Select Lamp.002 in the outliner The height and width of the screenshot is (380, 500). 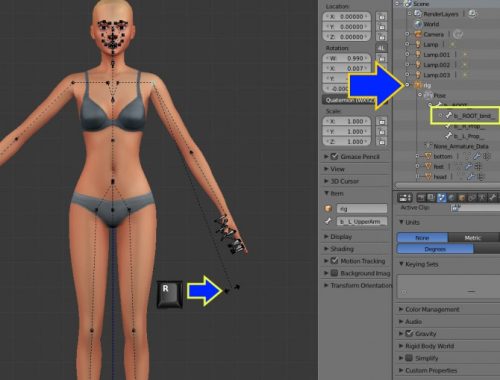[436, 65]
